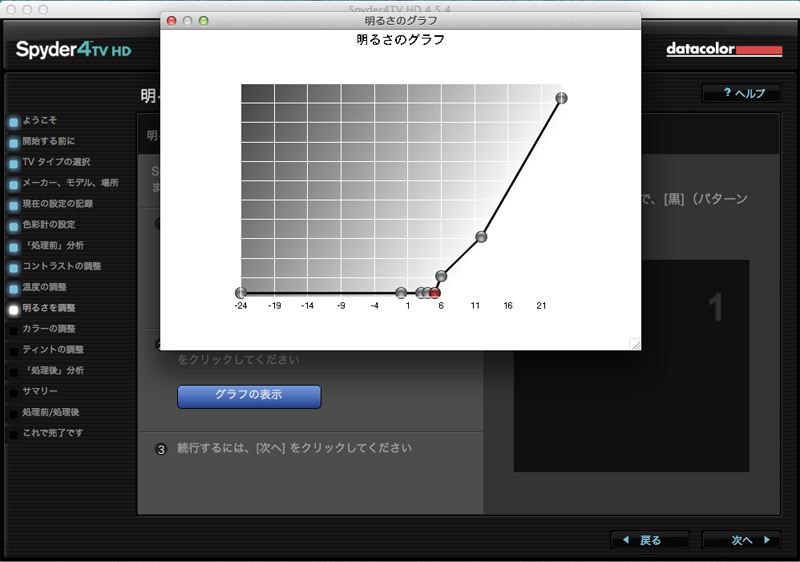Viewport: 800px width, 562px height.
Task: Click the 次へ next button
Action: tap(741, 540)
